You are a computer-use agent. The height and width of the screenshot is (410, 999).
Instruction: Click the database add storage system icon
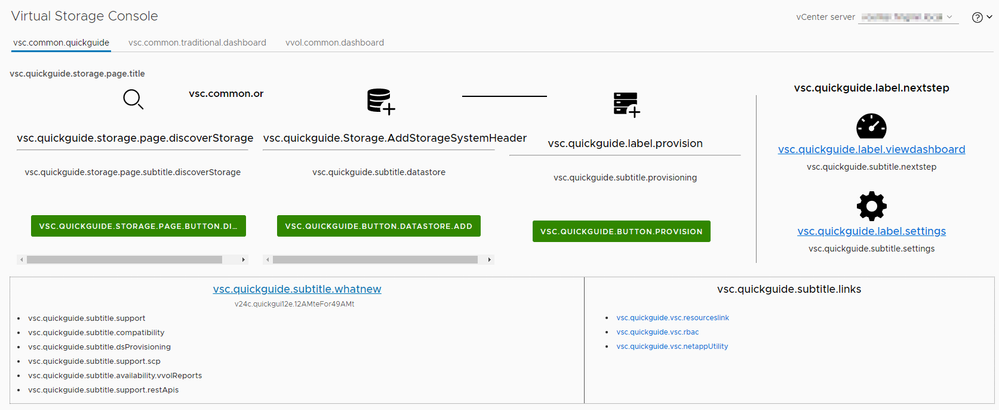pos(381,102)
